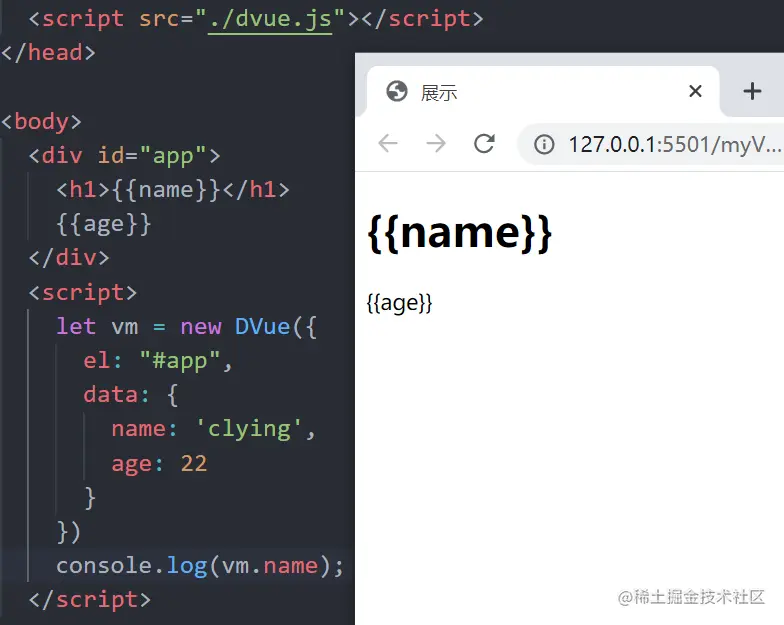784x625 pixels.
Task: Reload the page with the refresh icon
Action: [484, 144]
